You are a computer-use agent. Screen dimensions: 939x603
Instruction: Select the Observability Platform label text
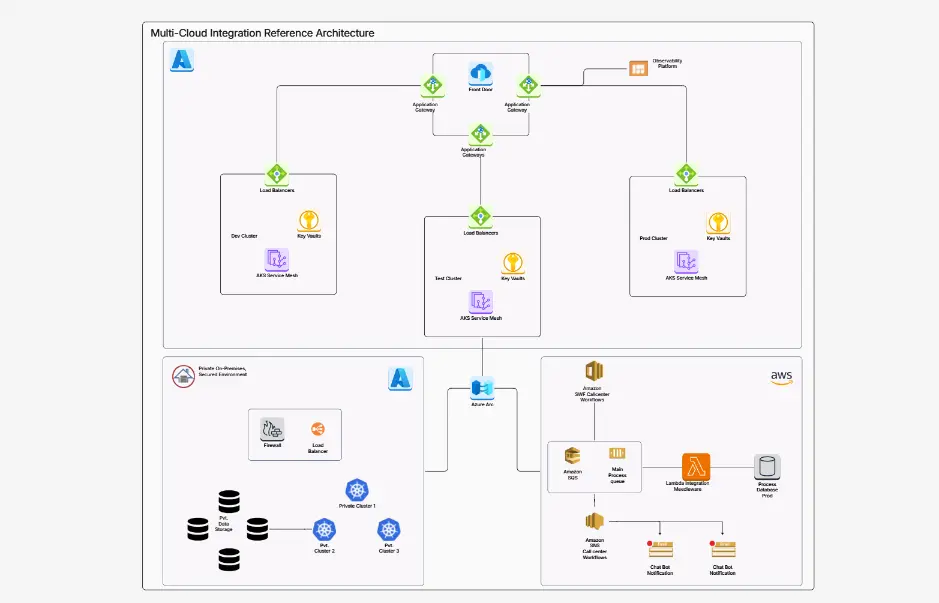click(667, 63)
